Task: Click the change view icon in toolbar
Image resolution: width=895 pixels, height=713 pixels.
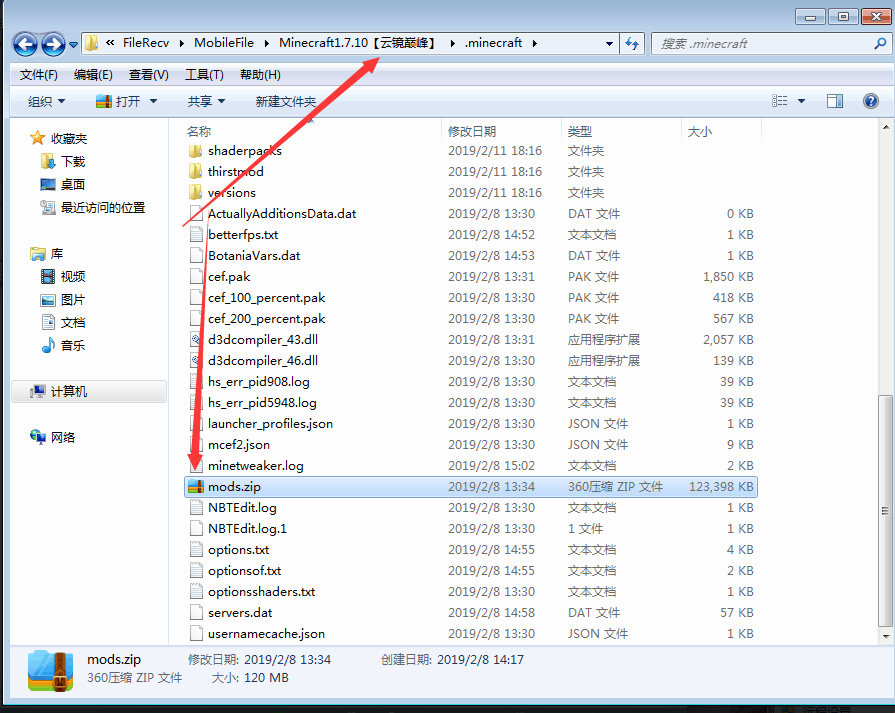Action: click(x=780, y=101)
